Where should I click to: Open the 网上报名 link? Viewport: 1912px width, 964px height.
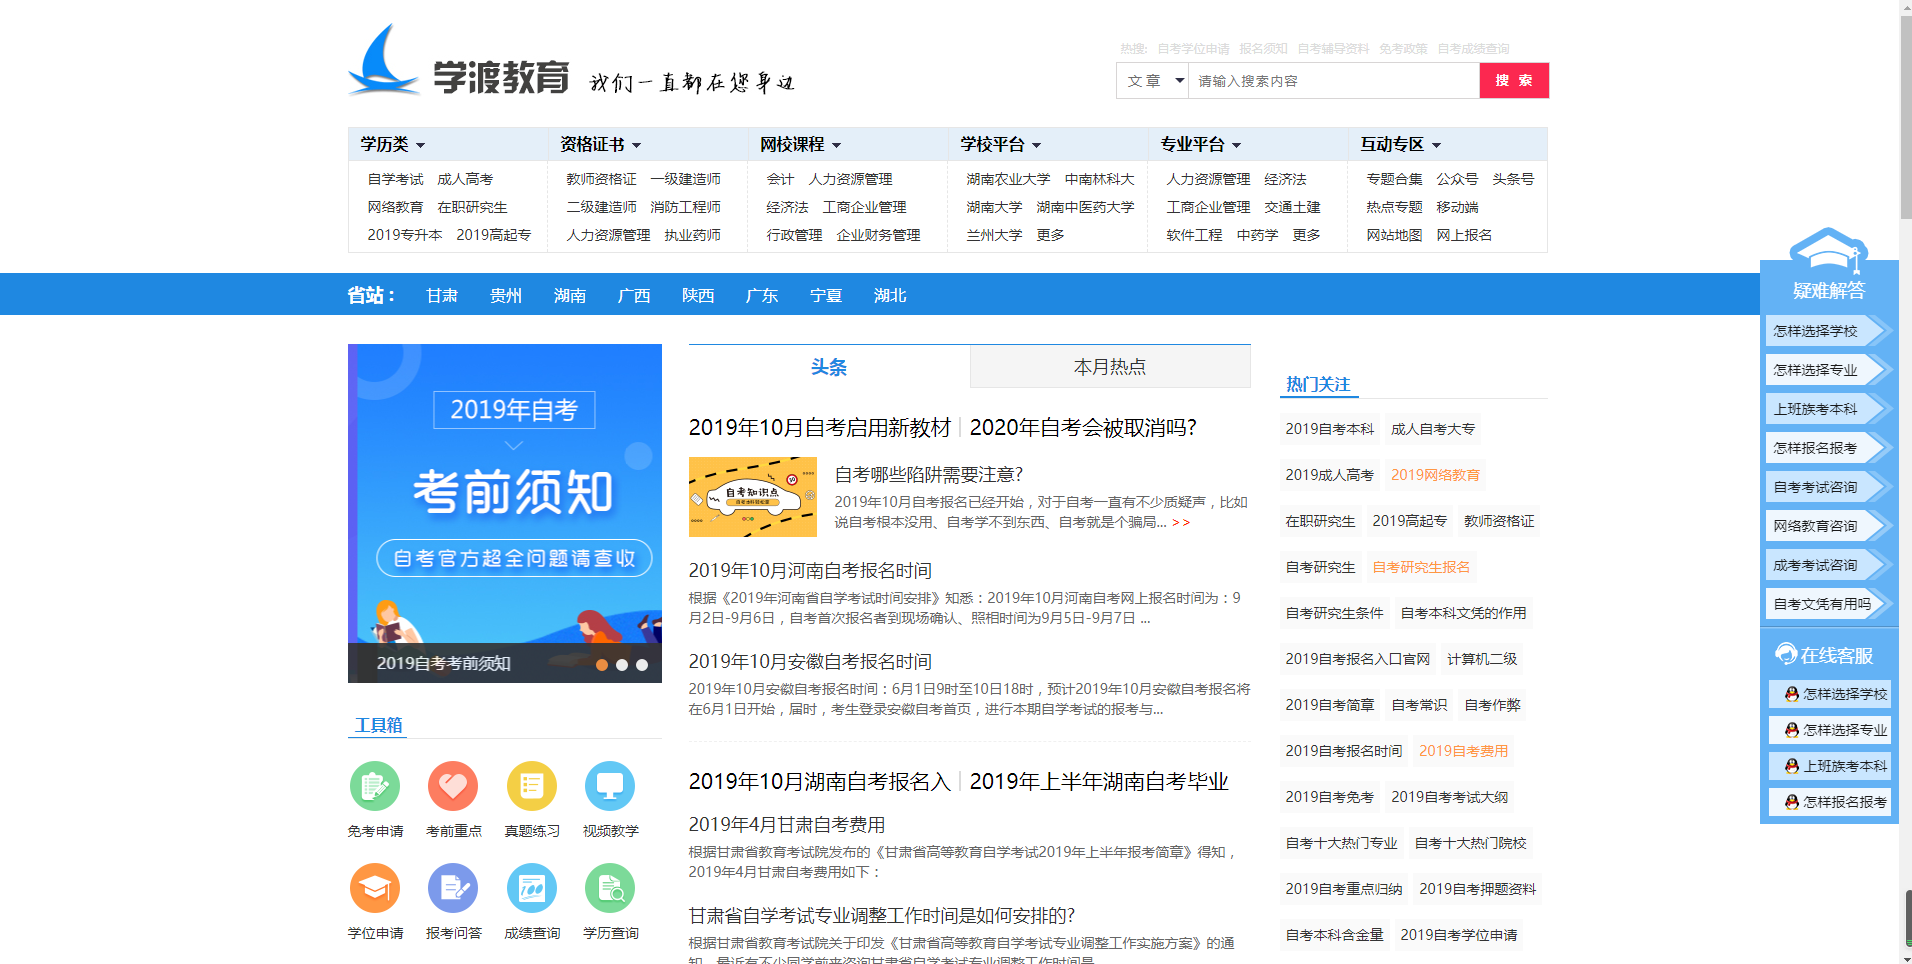(1464, 235)
